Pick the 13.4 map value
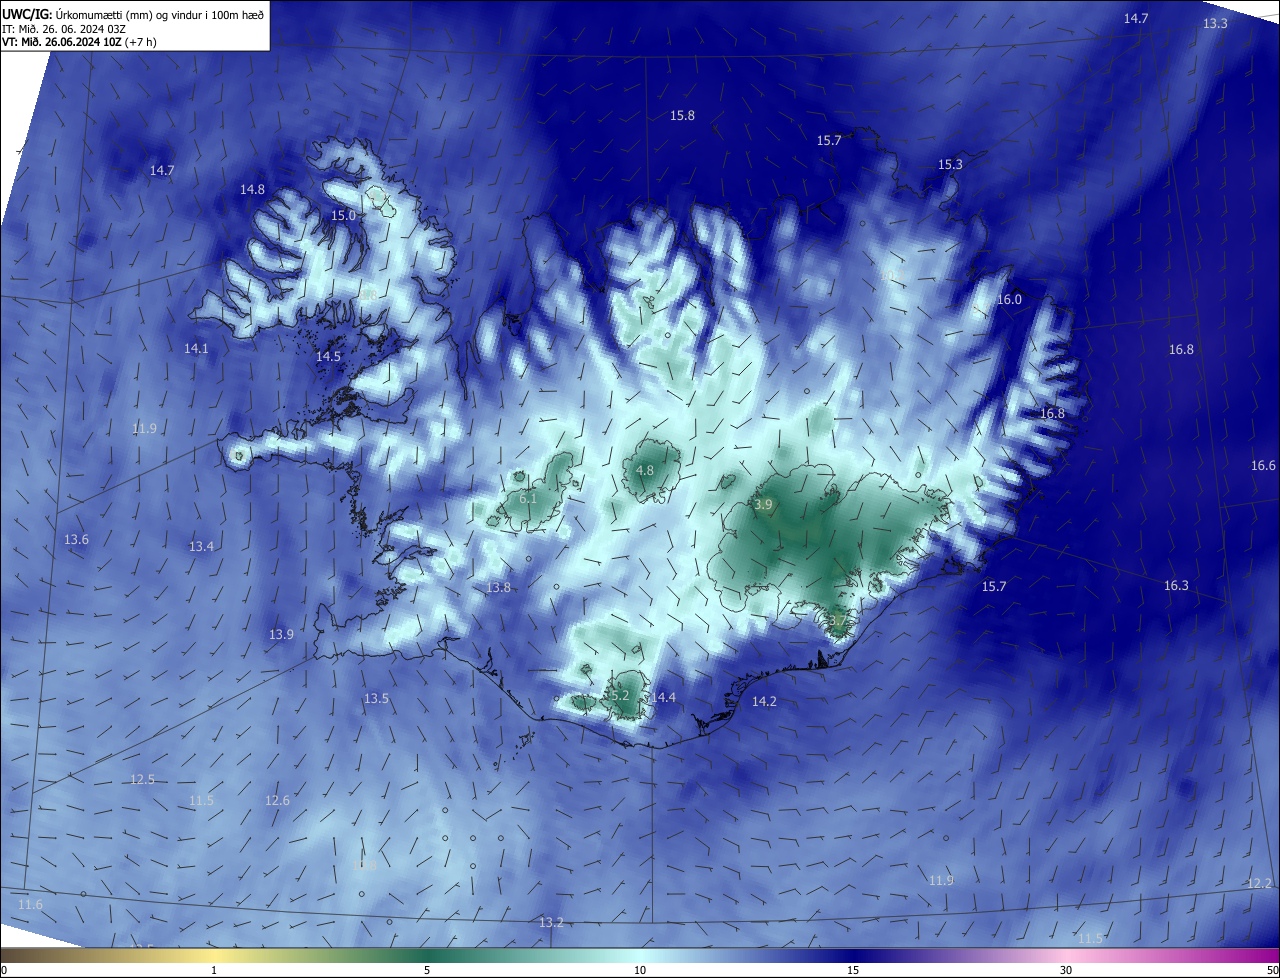This screenshot has width=1280, height=978. click(201, 546)
